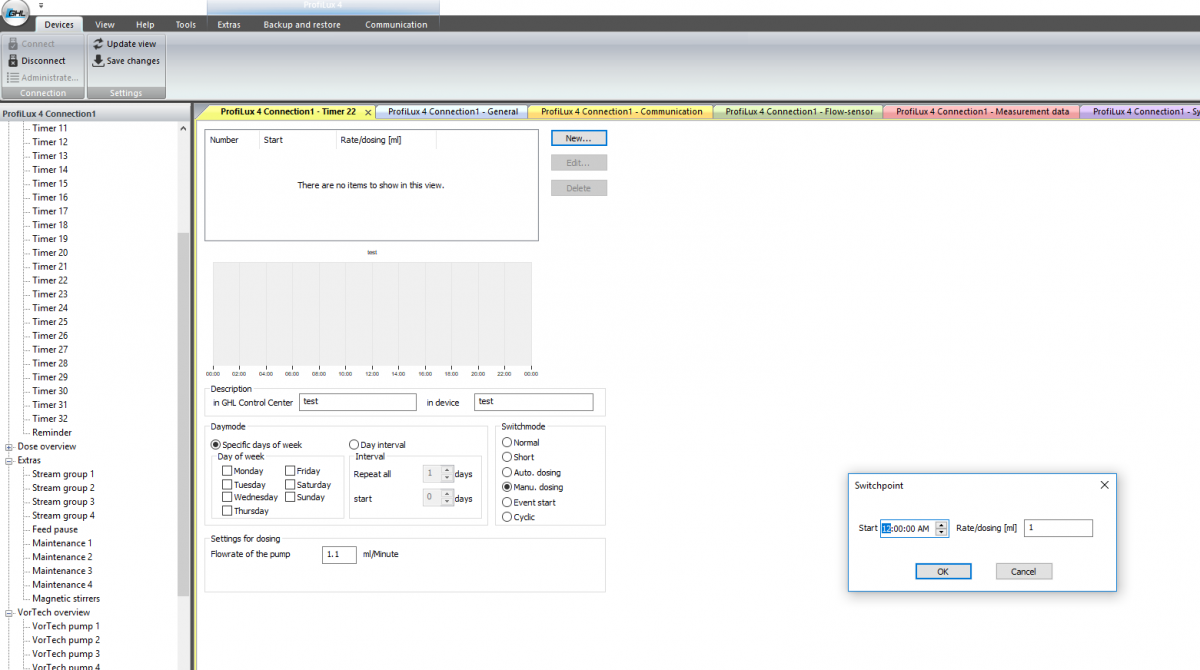Switch to the Connection1 - General tab
The height and width of the screenshot is (670, 1200).
point(453,112)
